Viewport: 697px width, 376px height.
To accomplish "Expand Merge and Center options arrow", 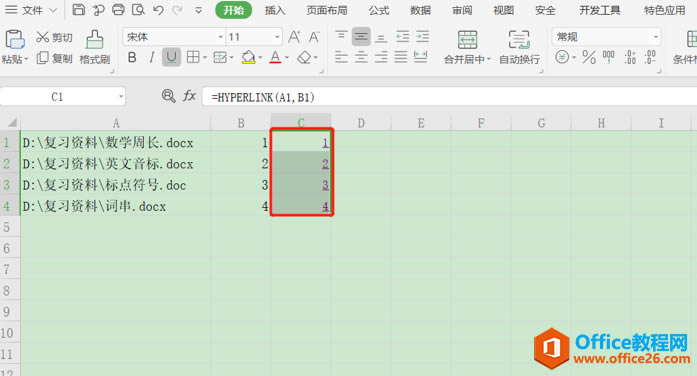I will pyautogui.click(x=489, y=59).
